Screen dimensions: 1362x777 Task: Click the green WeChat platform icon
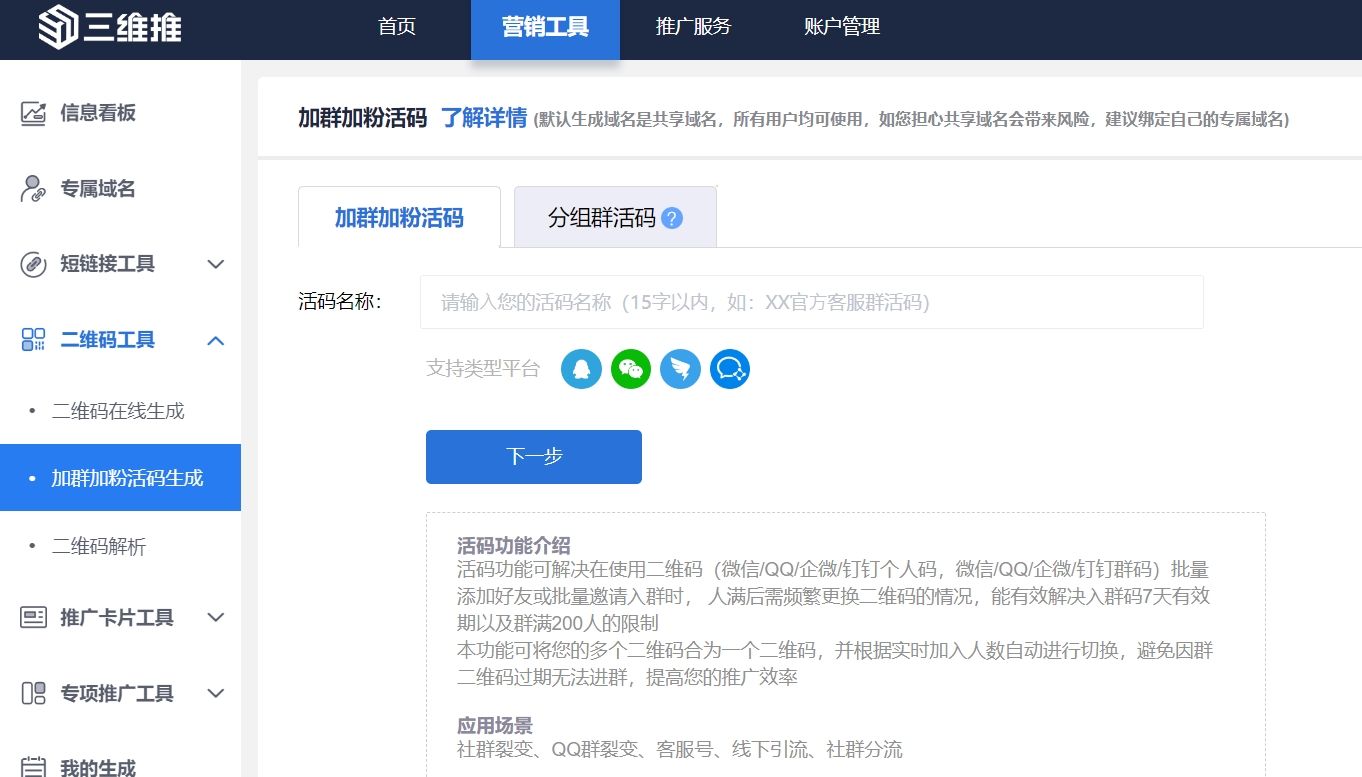631,369
